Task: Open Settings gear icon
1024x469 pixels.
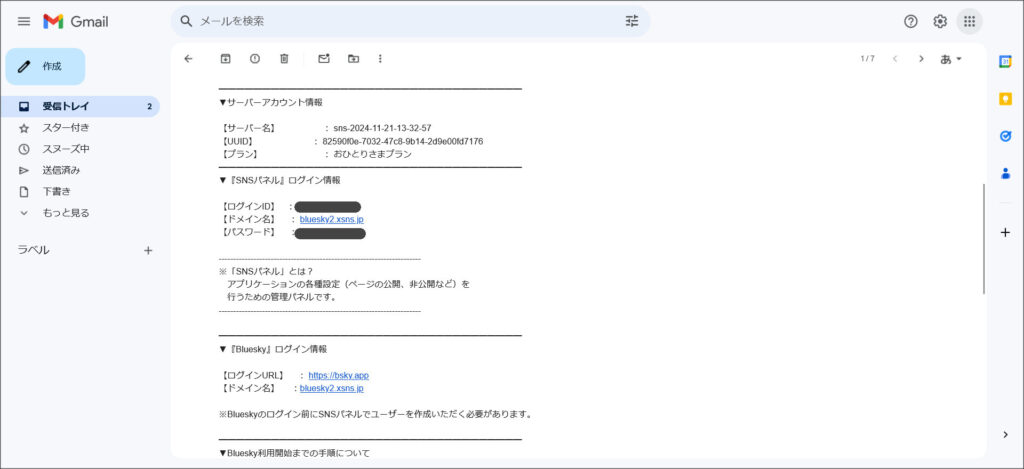Action: pyautogui.click(x=940, y=22)
